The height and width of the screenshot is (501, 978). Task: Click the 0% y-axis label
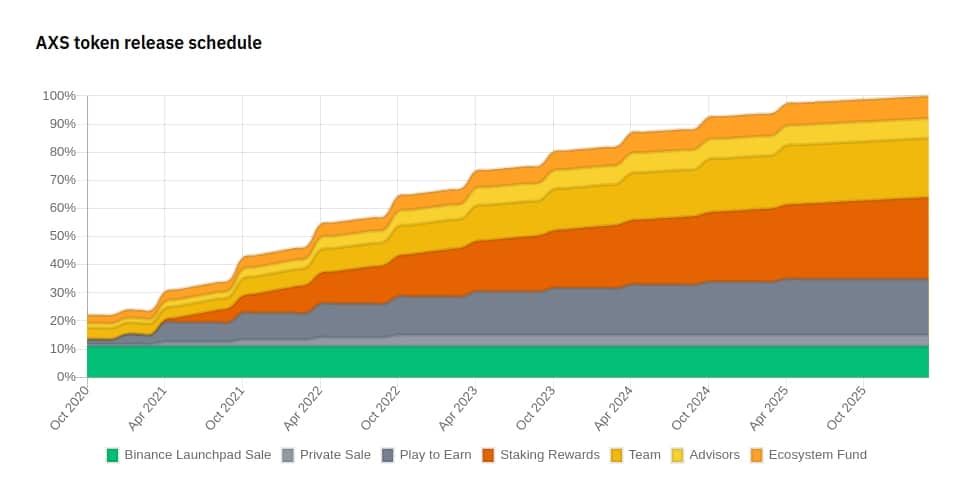(66, 377)
